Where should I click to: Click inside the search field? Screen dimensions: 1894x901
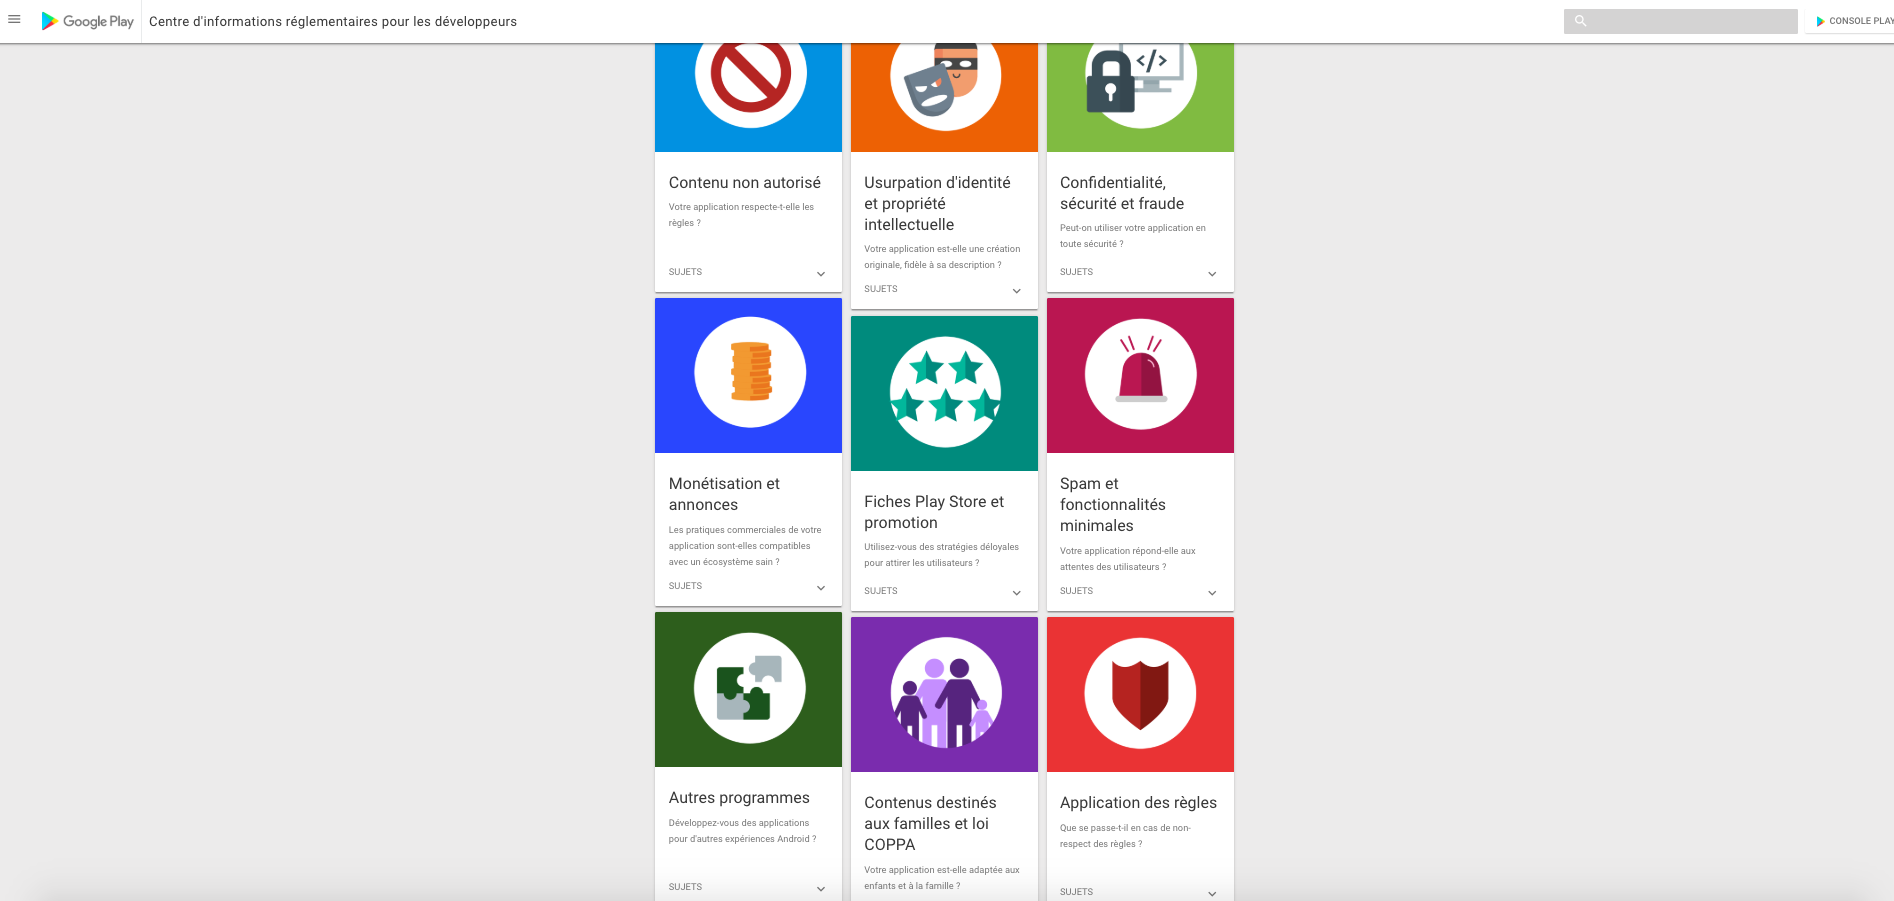point(1680,21)
